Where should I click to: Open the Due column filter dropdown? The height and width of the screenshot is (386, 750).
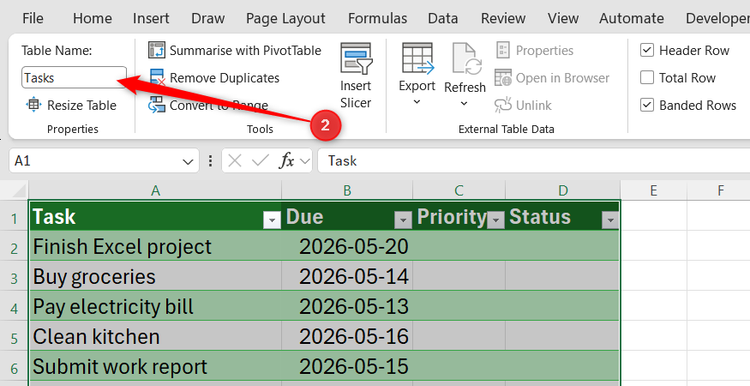pyautogui.click(x=403, y=220)
